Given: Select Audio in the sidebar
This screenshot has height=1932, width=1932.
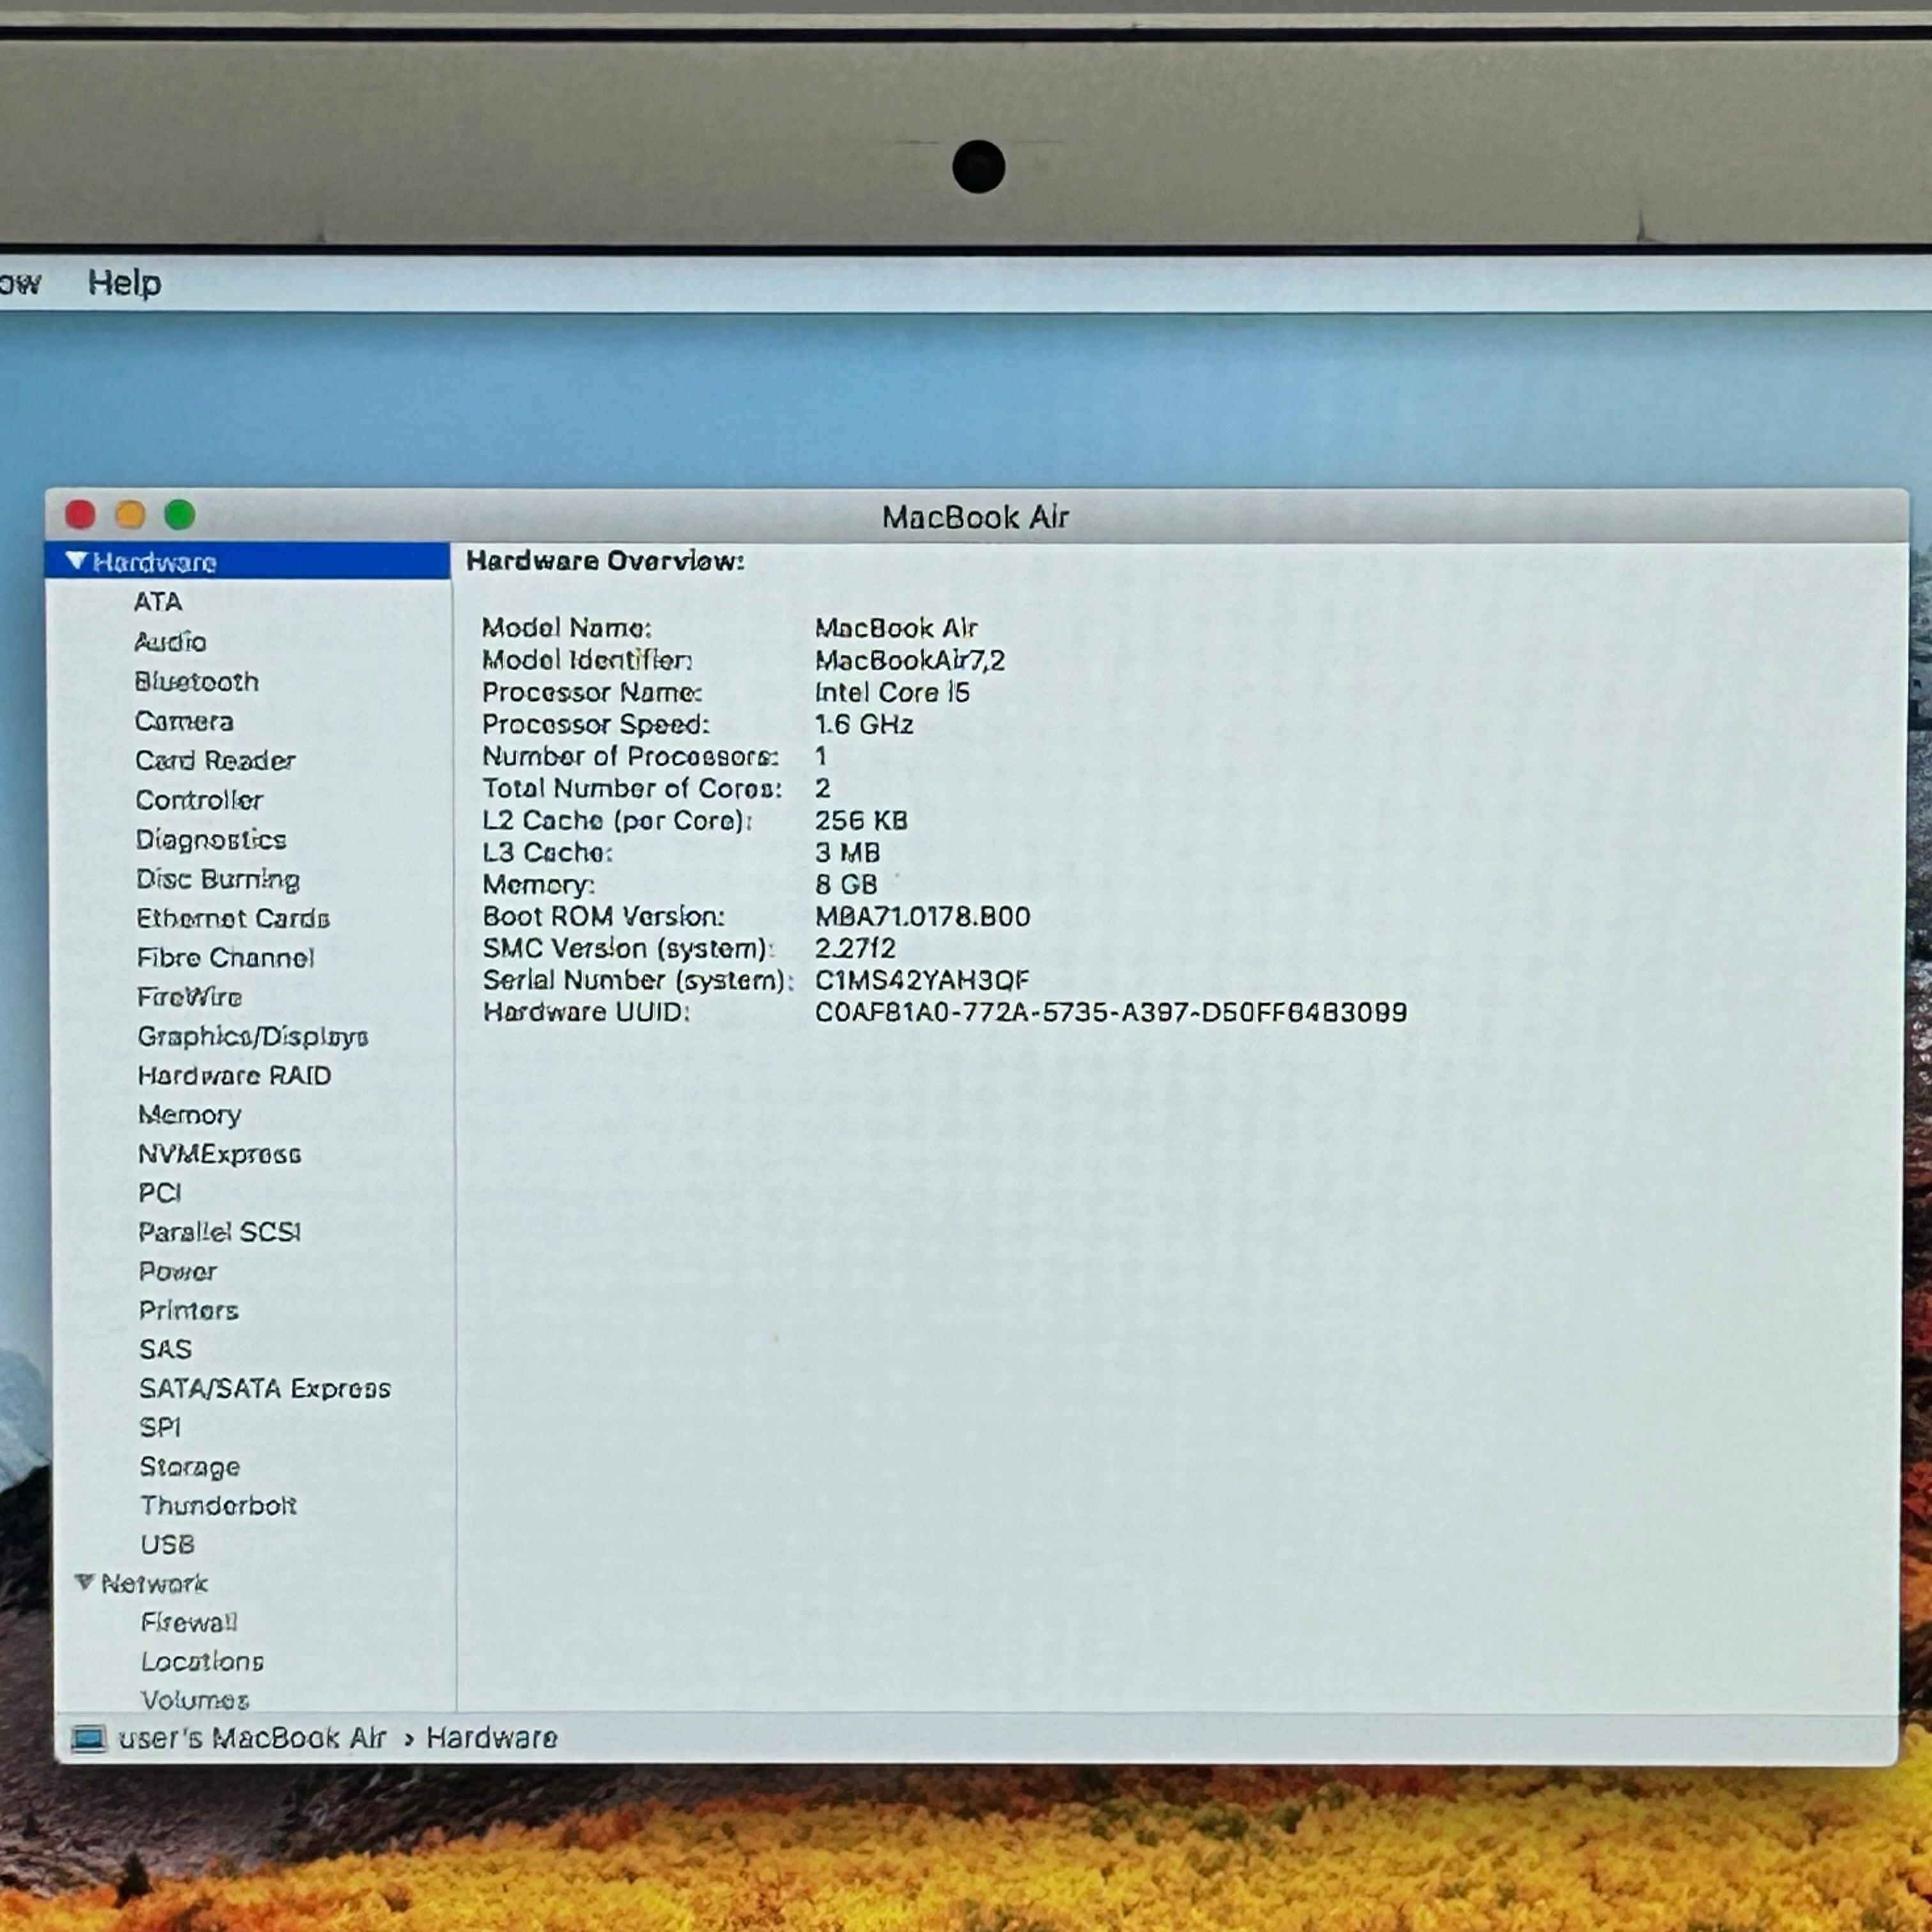Looking at the screenshot, I should [x=170, y=641].
